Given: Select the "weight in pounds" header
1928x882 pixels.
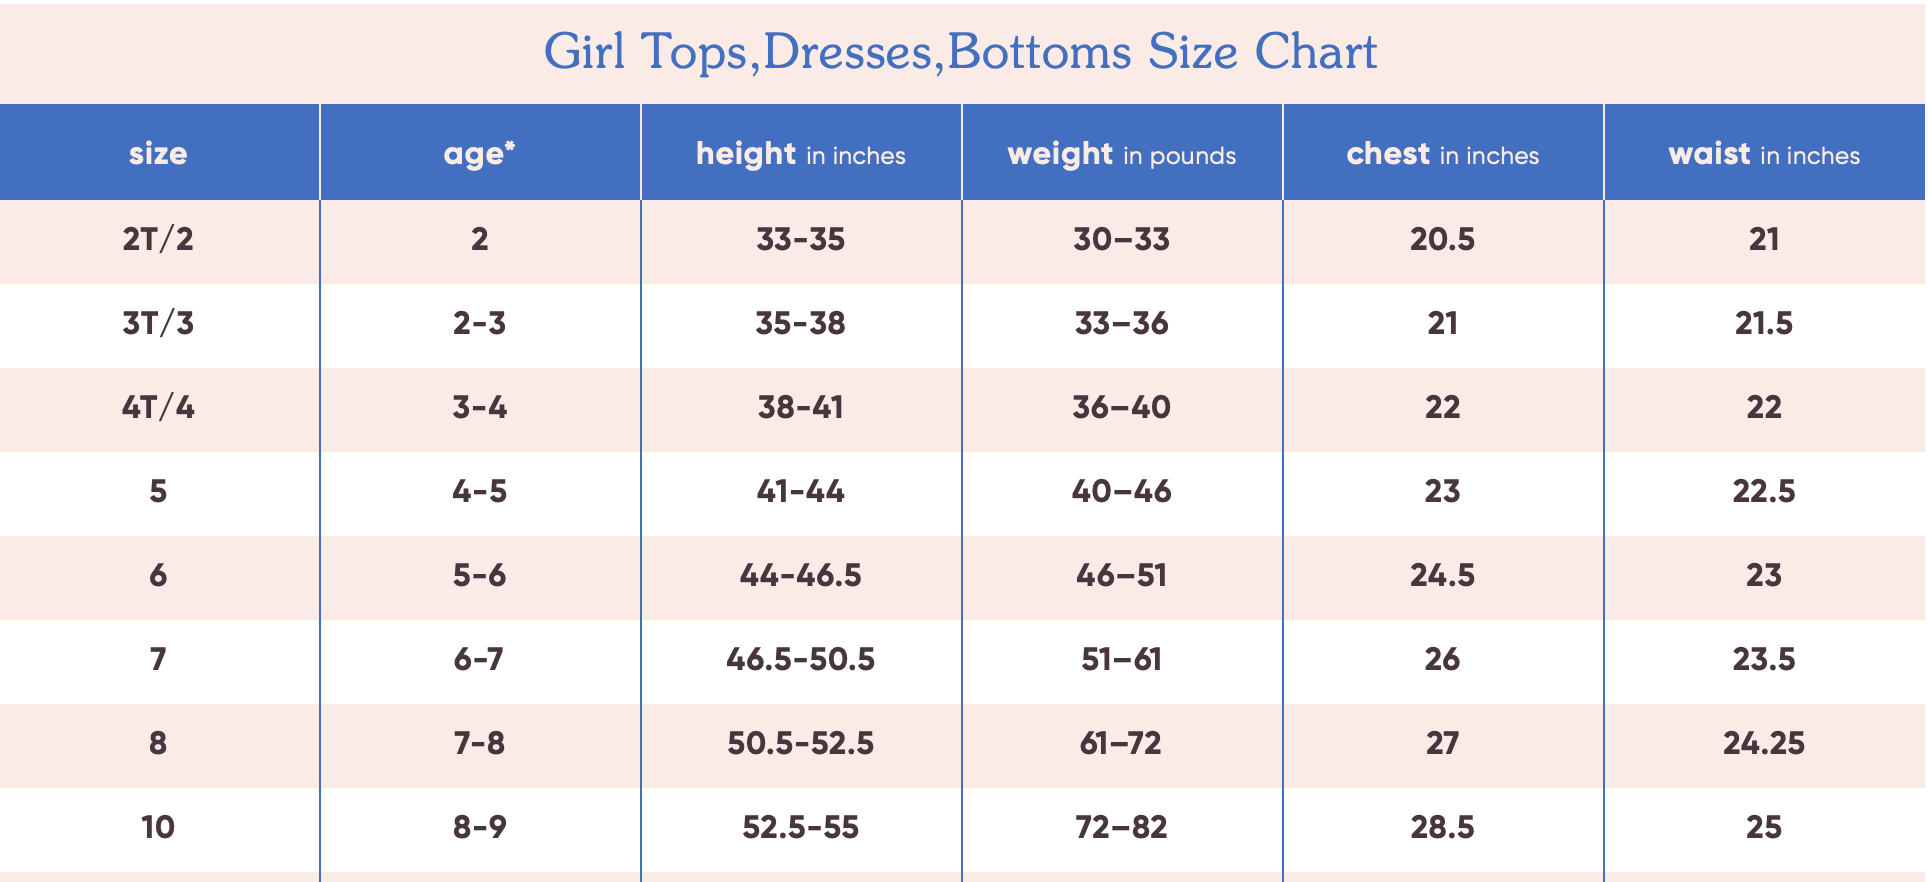Looking at the screenshot, I should (x=1121, y=154).
